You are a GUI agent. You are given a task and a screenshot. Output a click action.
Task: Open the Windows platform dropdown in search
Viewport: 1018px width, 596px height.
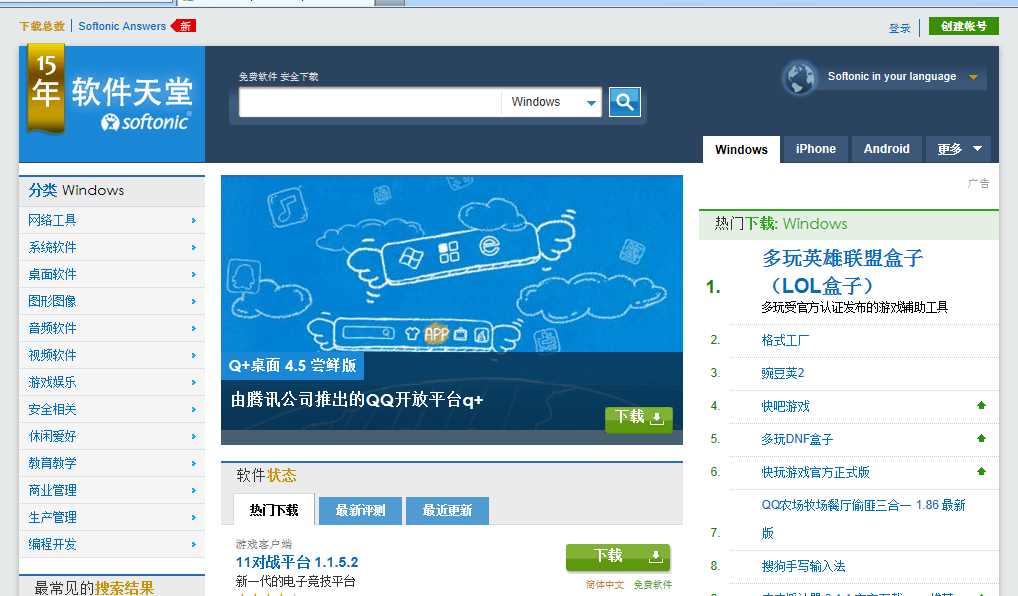pos(552,102)
